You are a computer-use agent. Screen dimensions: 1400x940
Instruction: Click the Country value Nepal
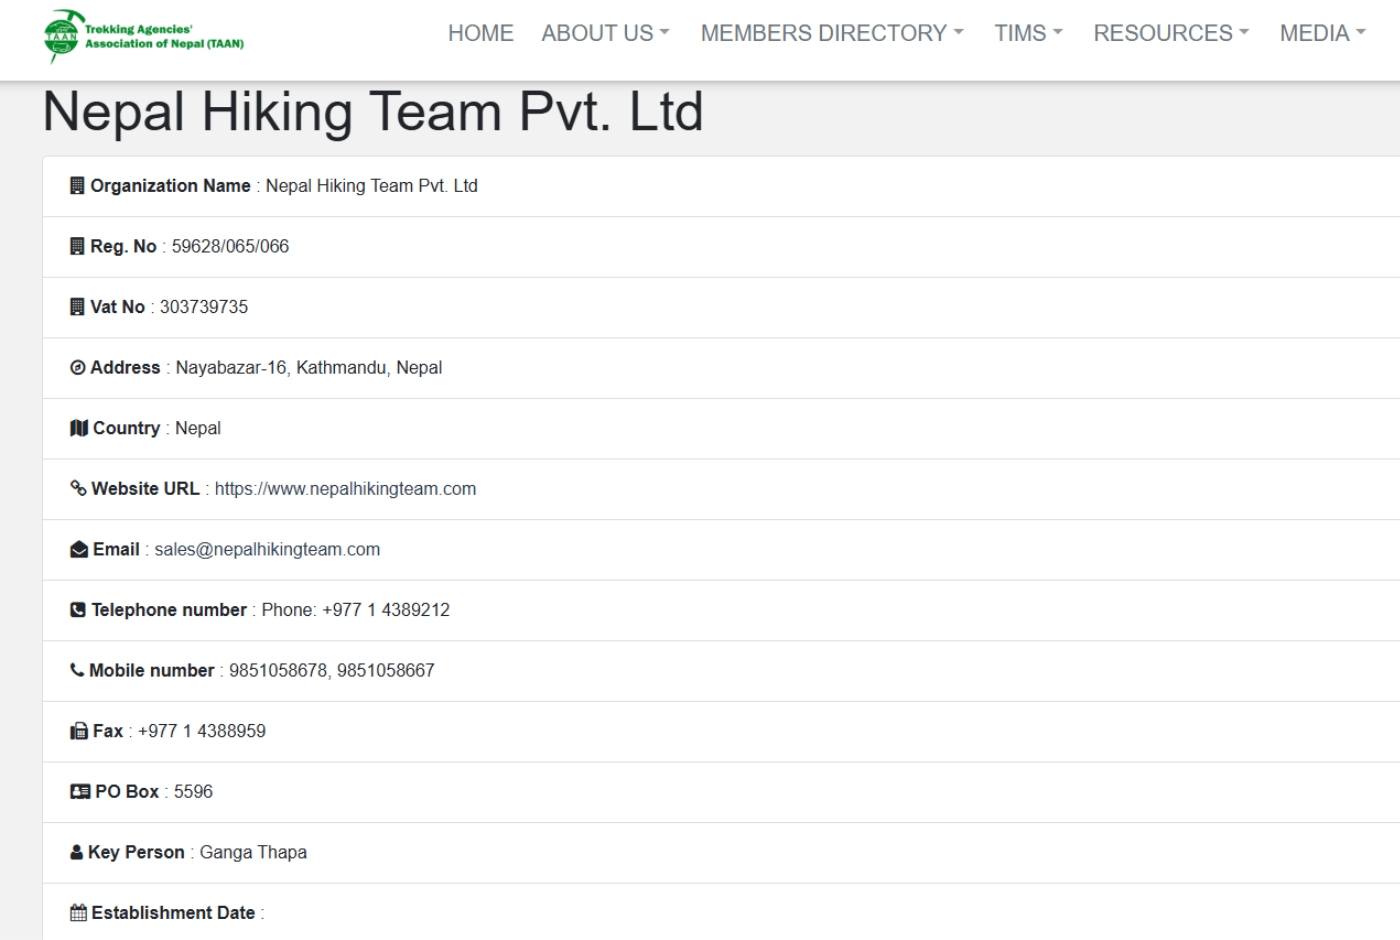(198, 428)
